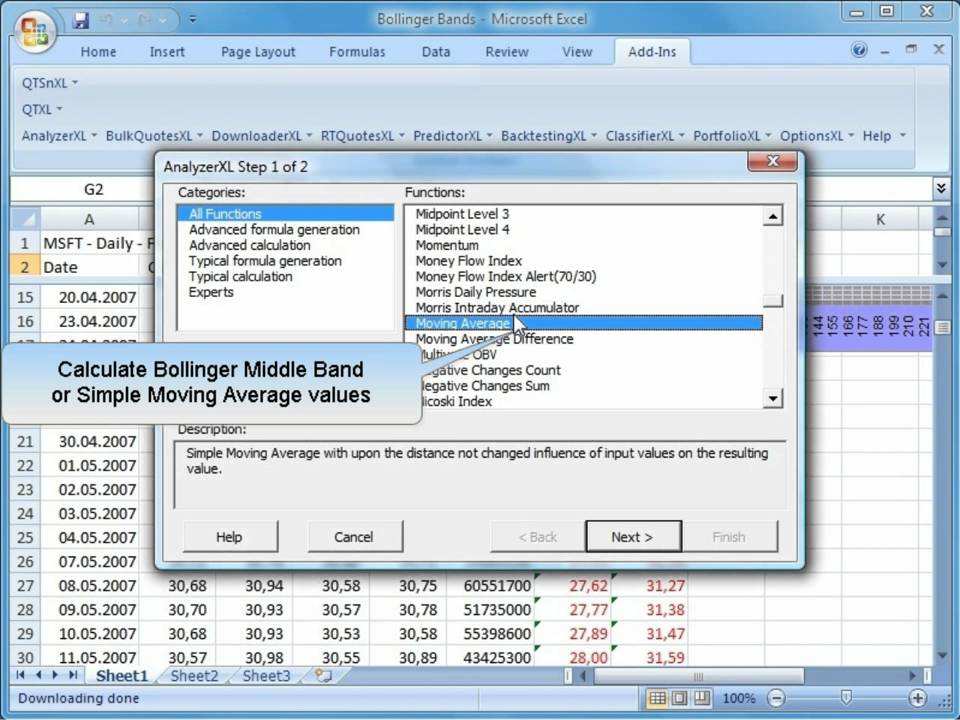Switch to the Formulas tab
960x720 pixels.
(x=357, y=52)
